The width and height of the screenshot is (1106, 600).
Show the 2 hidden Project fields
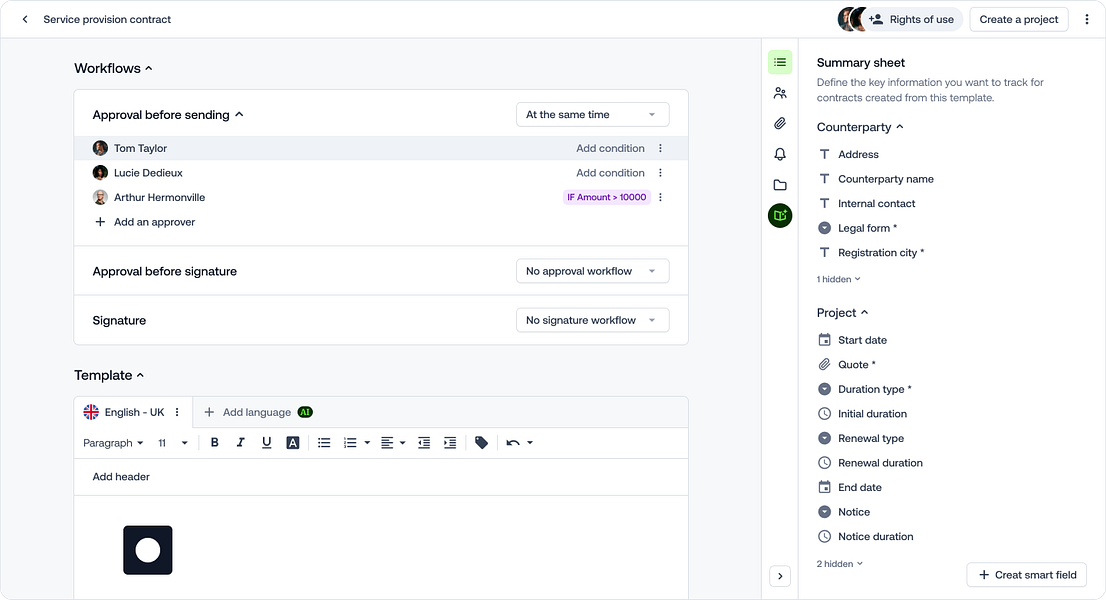[840, 564]
